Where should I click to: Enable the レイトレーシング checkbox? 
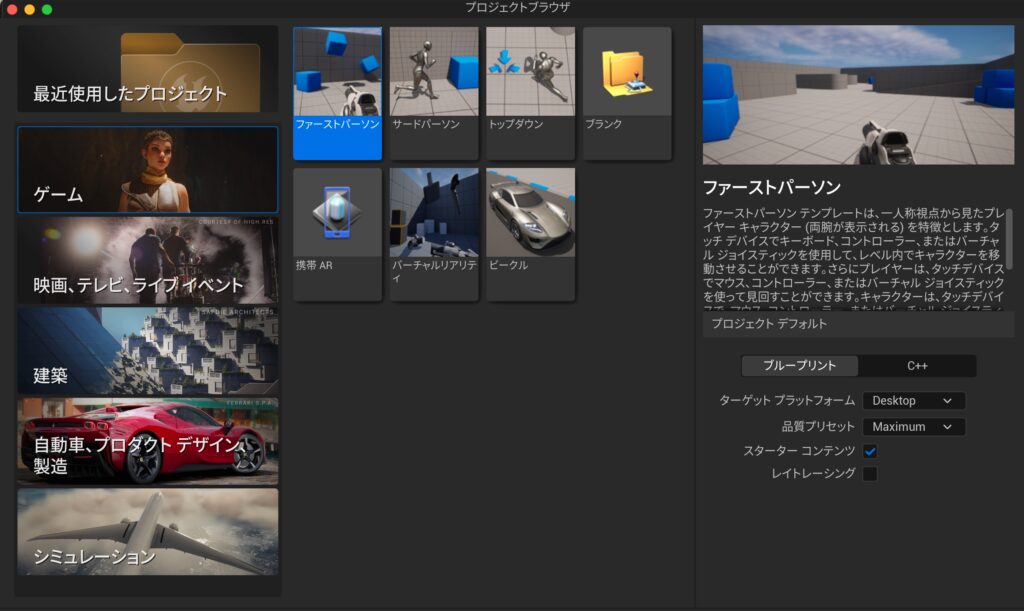coord(870,473)
